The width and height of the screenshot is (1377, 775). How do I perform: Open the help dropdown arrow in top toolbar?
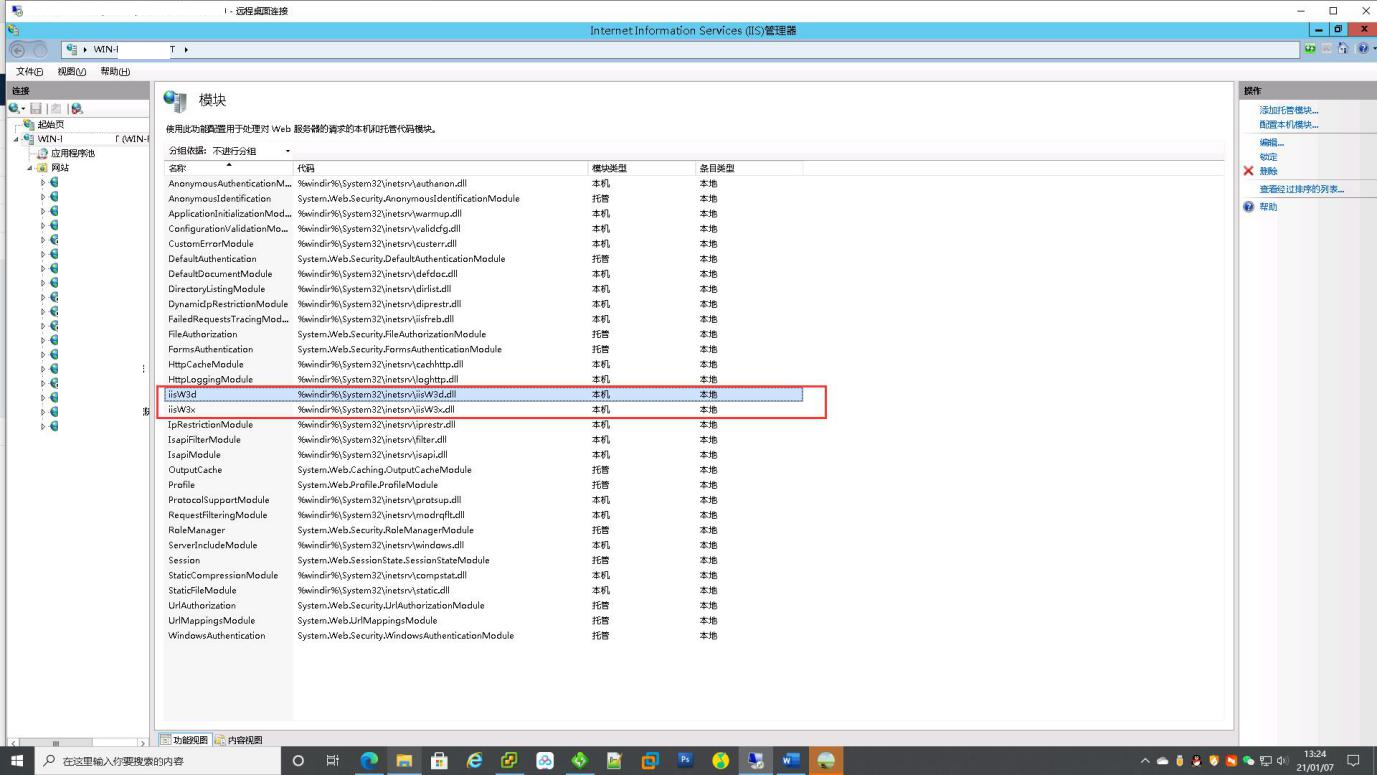1374,49
